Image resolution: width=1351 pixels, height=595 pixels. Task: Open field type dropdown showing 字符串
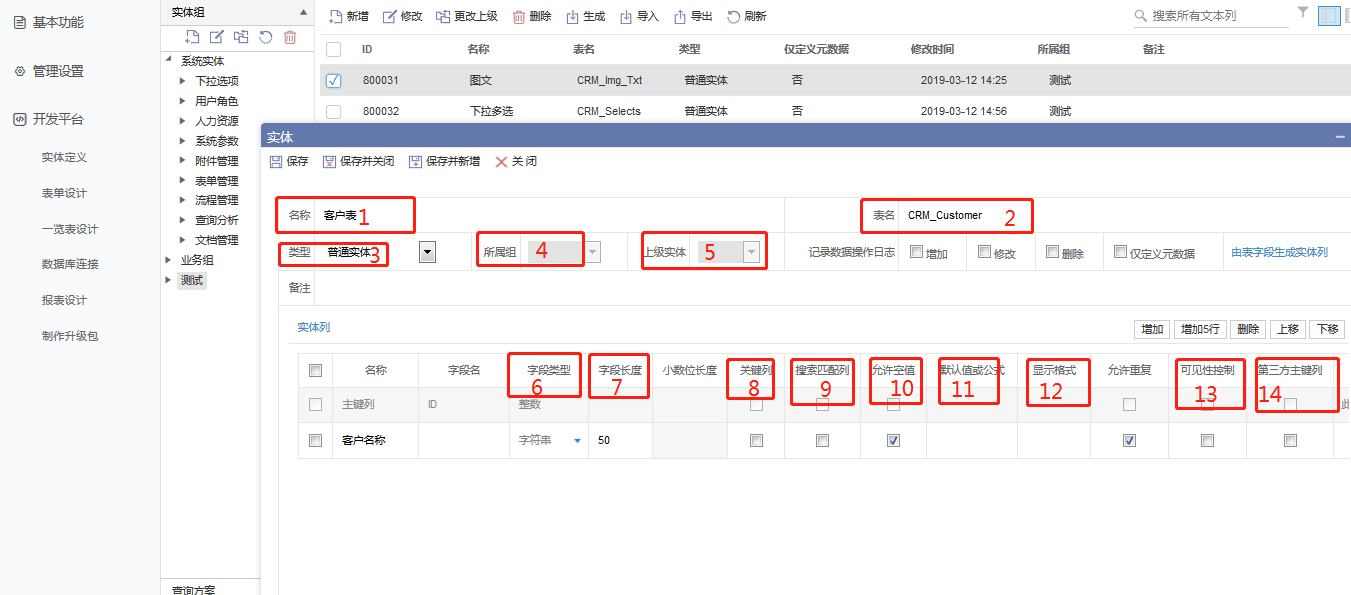pyautogui.click(x=577, y=440)
